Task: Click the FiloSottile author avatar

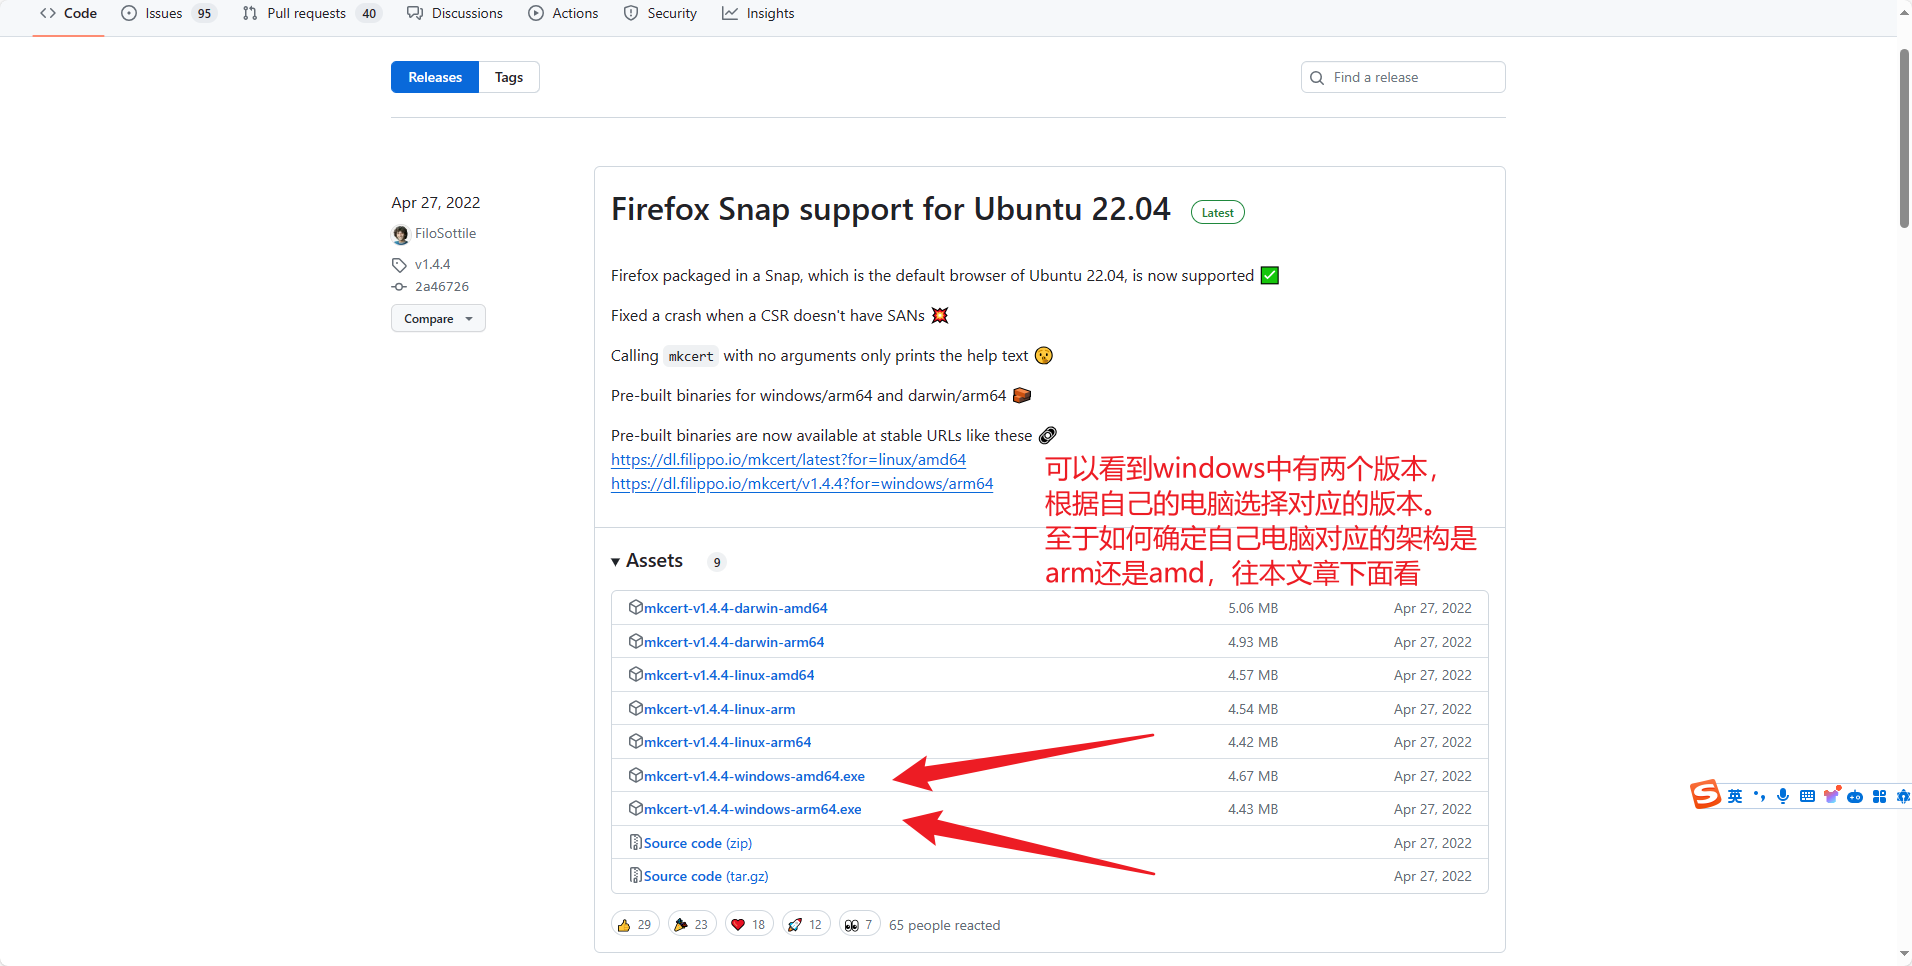Action: click(400, 234)
